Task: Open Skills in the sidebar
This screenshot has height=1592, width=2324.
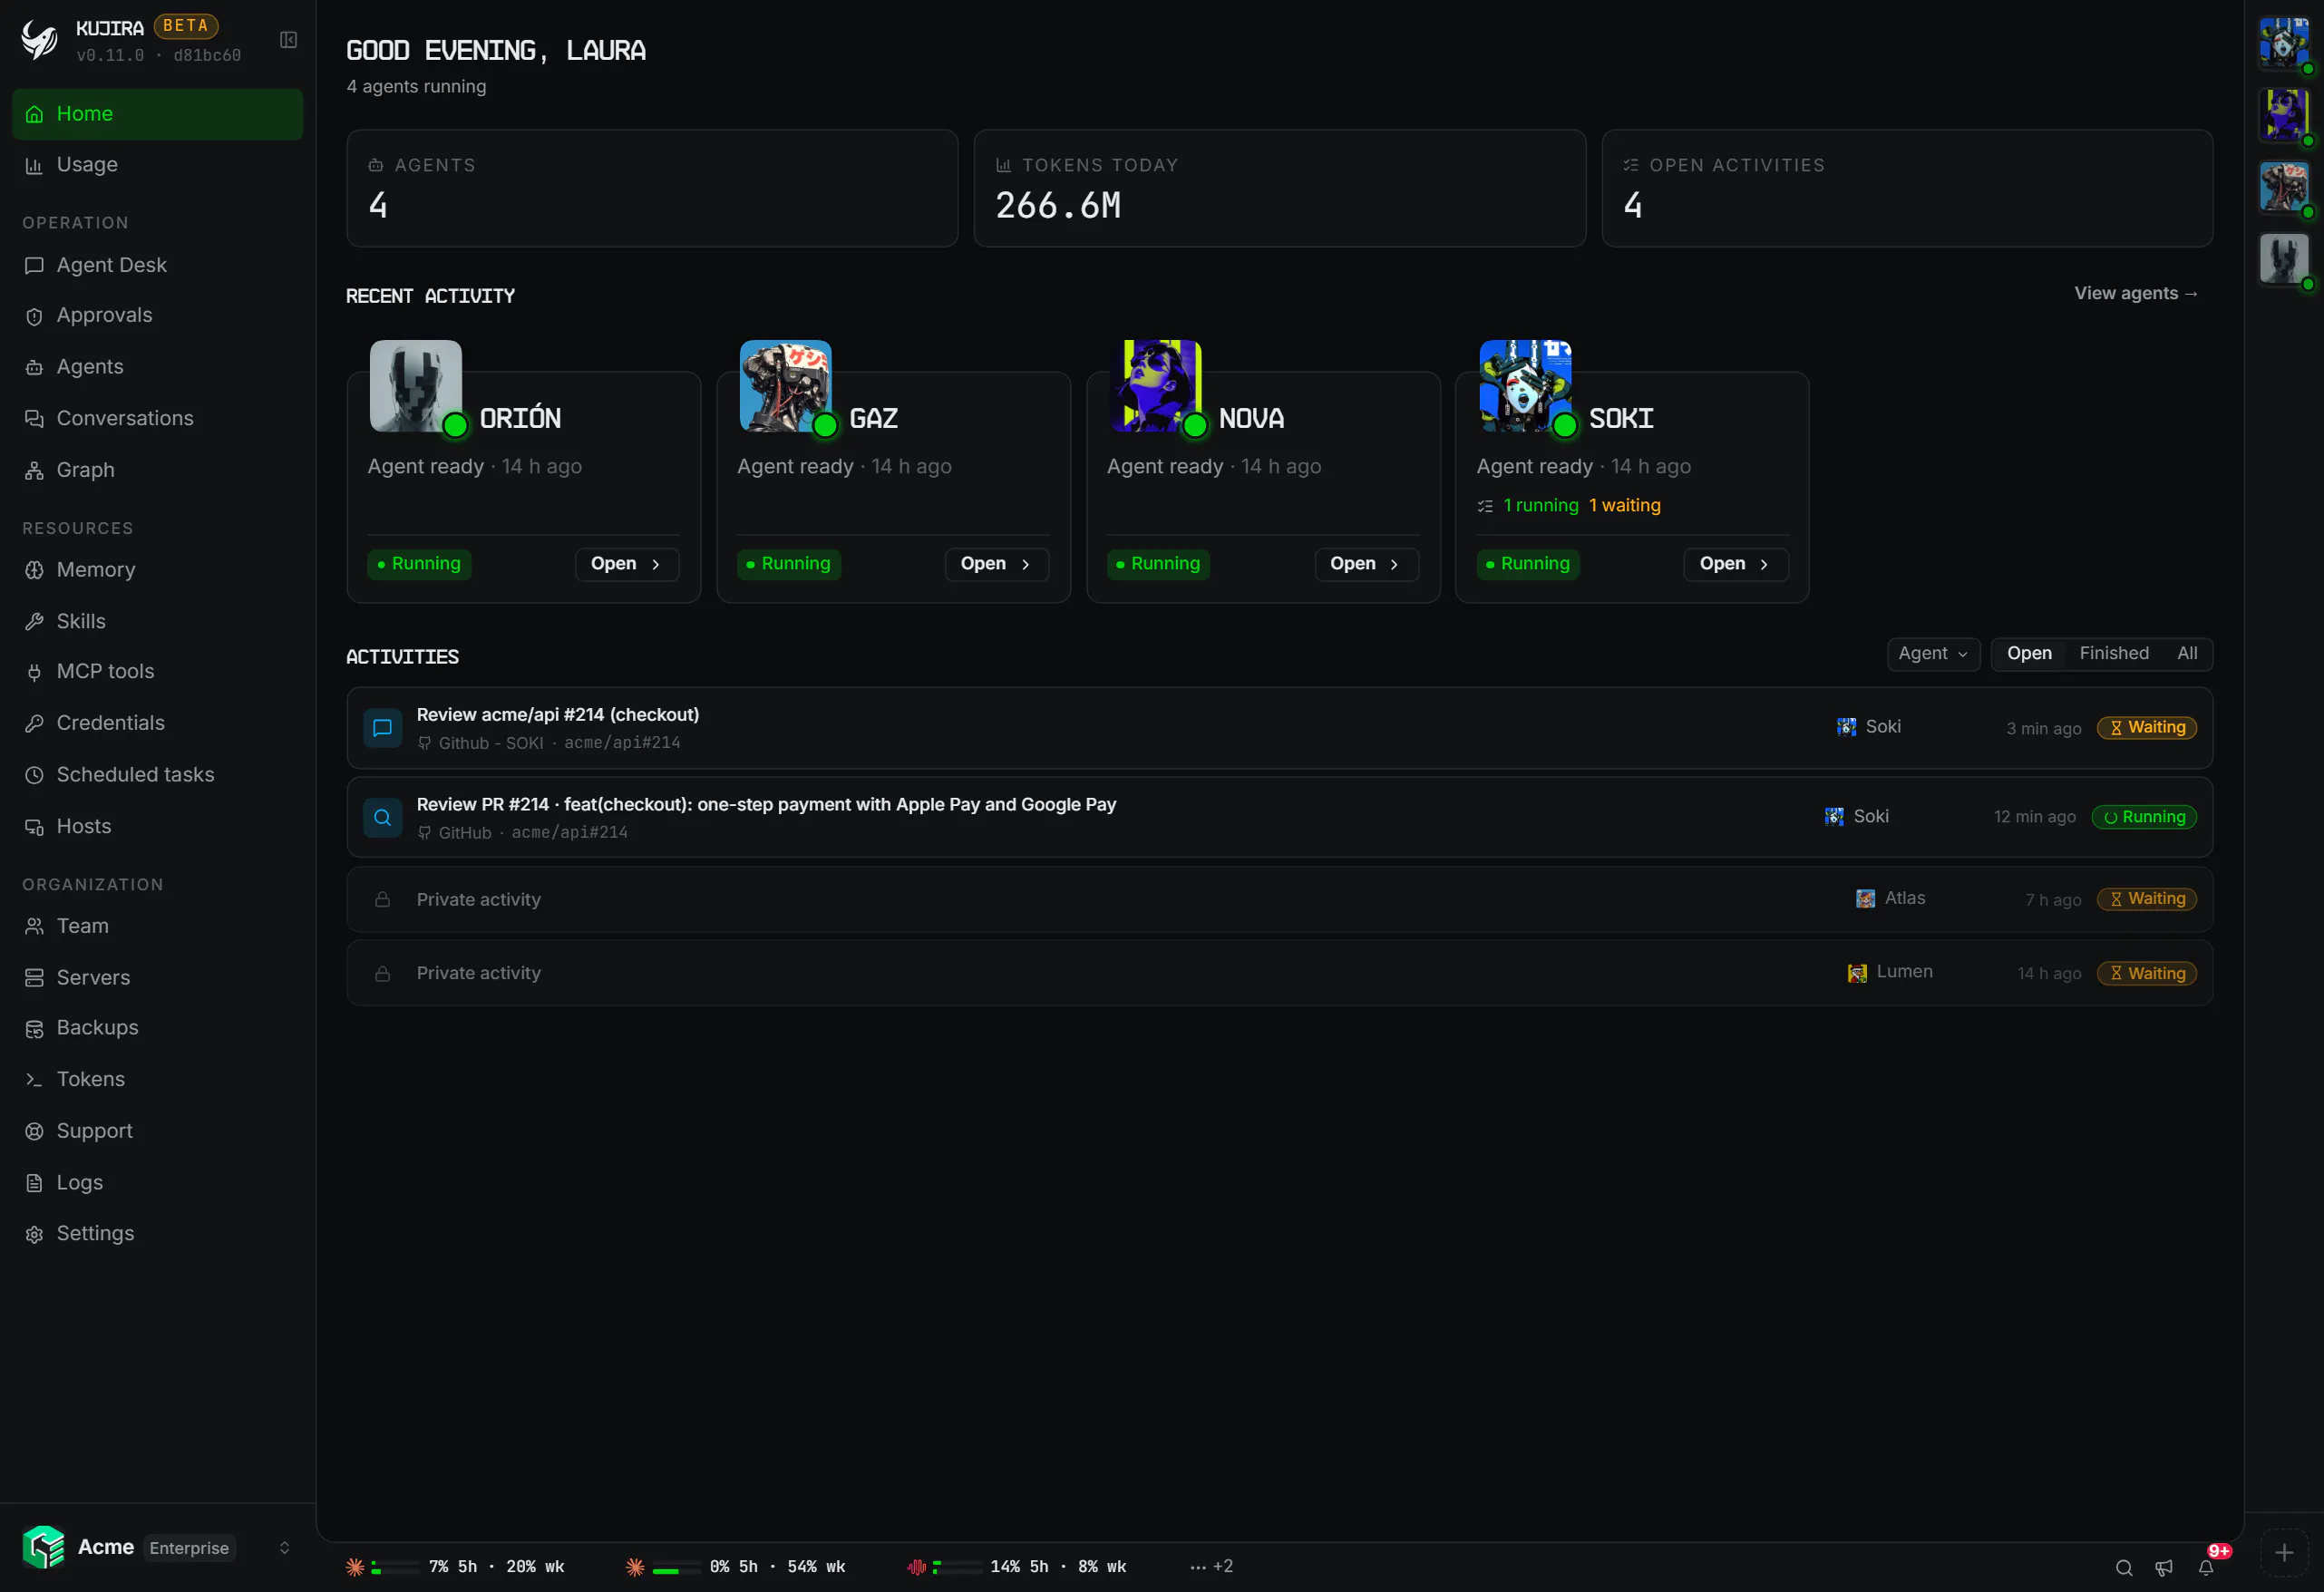Action: click(157, 621)
